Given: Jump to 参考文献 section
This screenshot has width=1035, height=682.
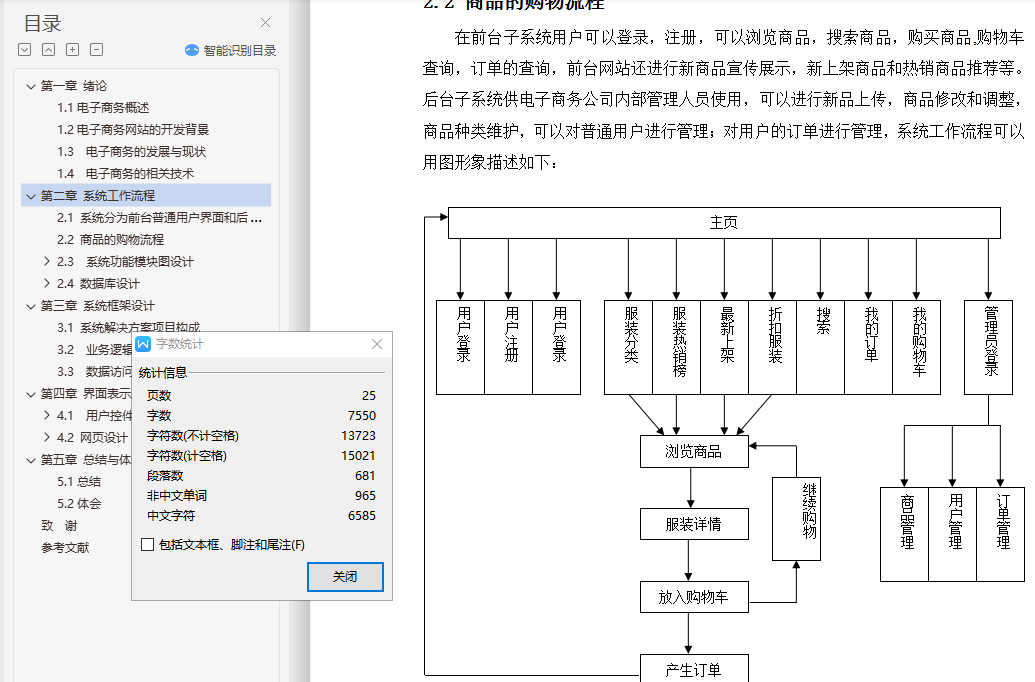Looking at the screenshot, I should click(x=65, y=547).
